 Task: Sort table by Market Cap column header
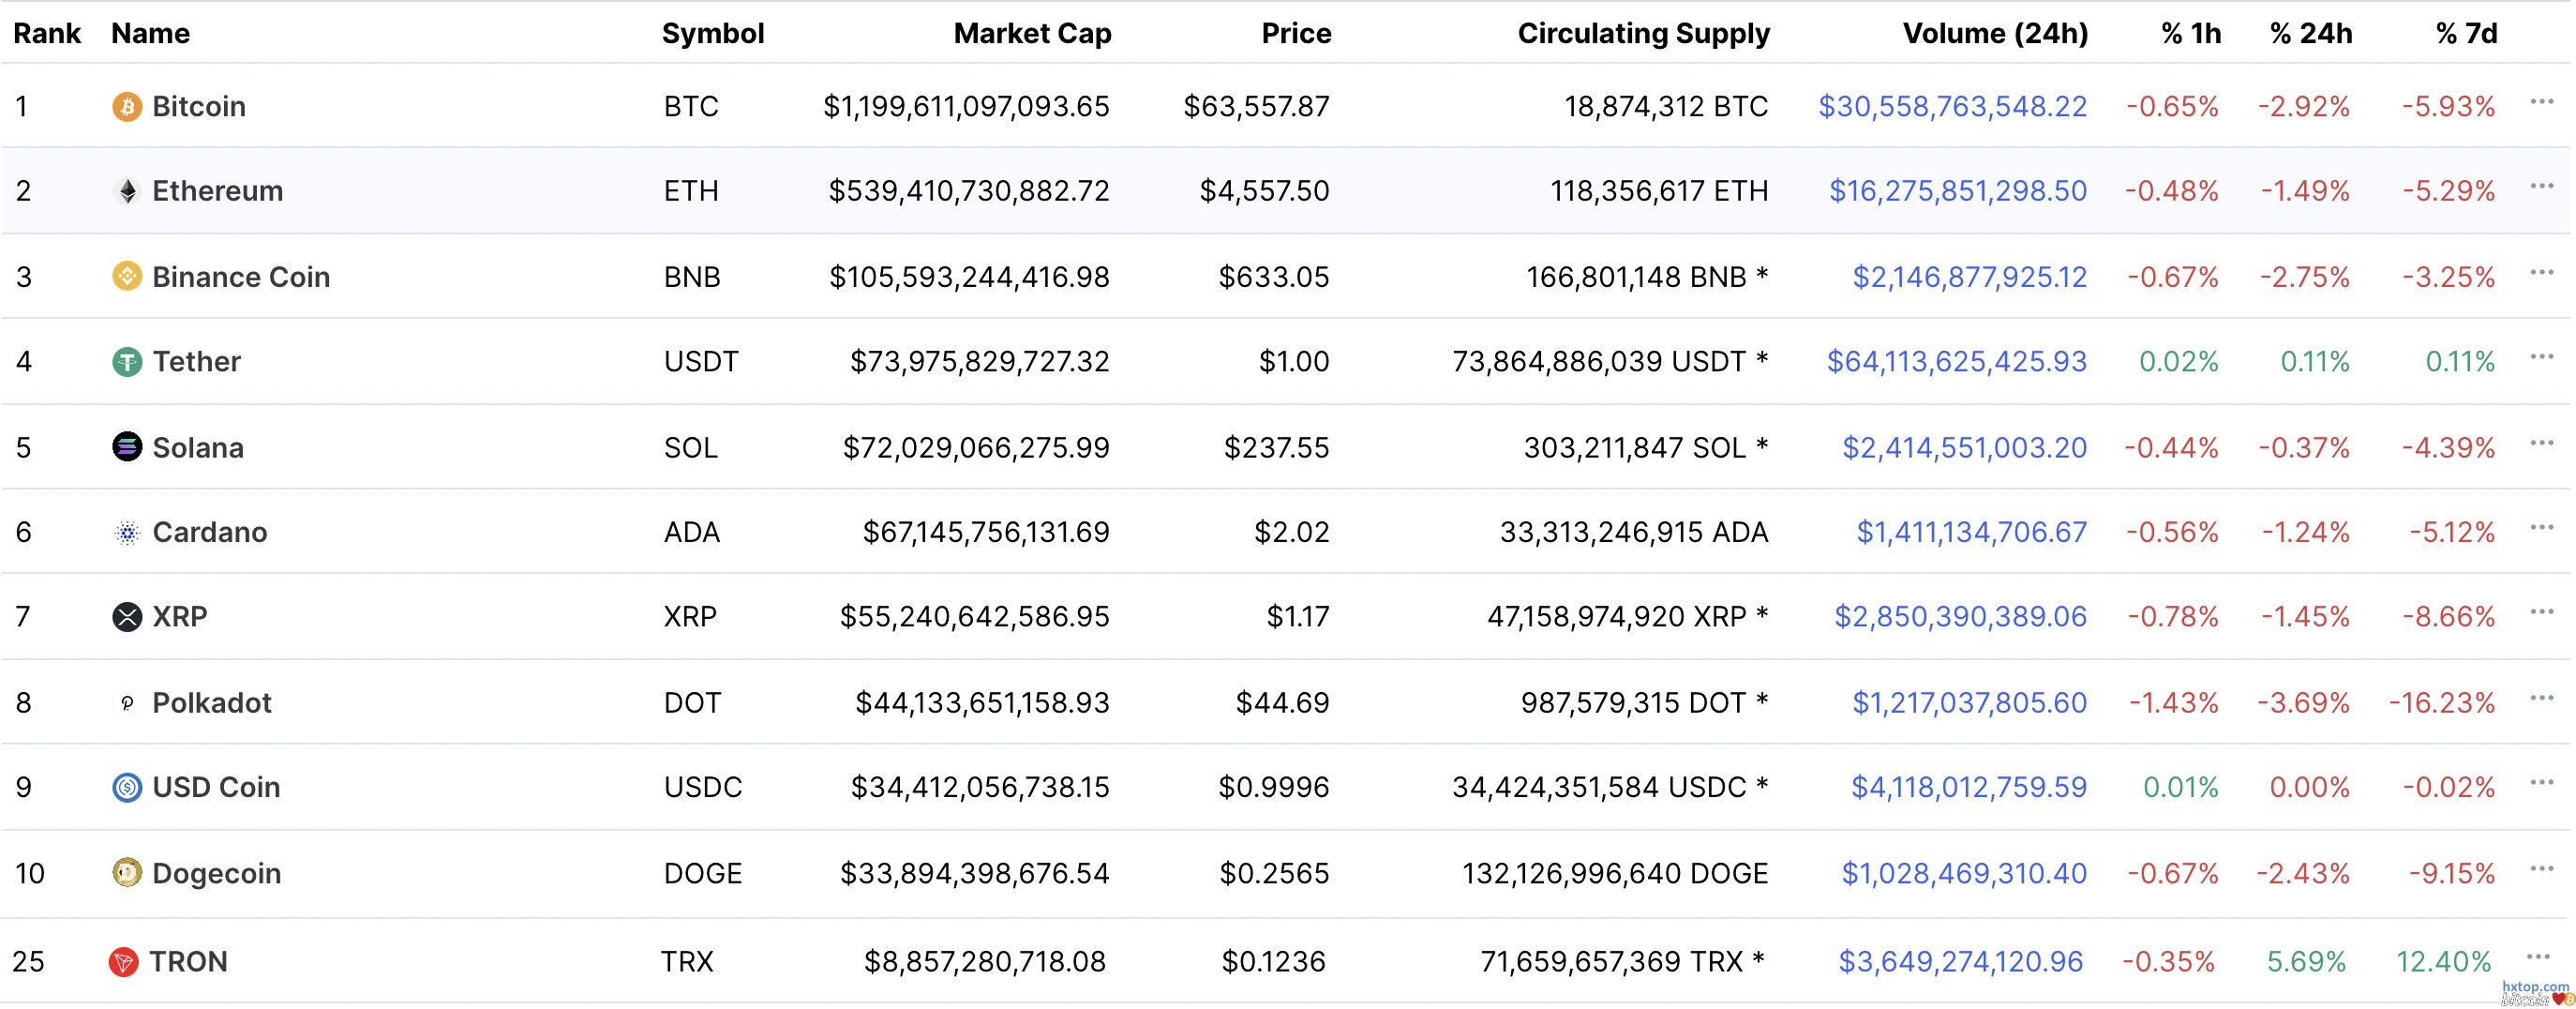pos(1032,33)
